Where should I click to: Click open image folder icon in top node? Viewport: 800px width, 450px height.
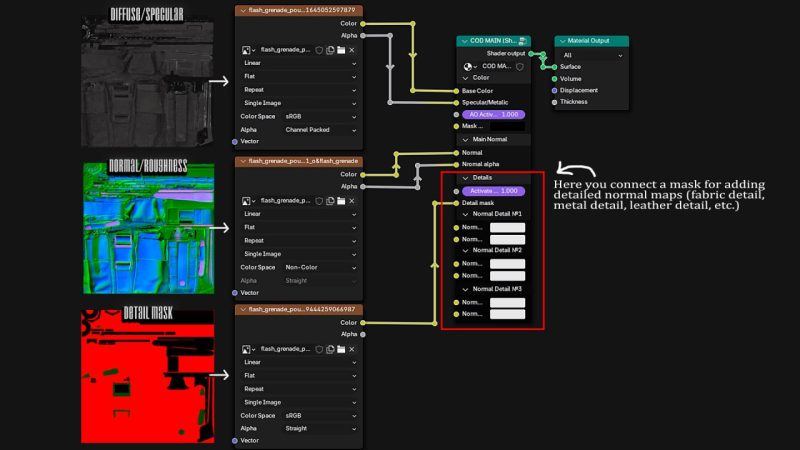341,49
